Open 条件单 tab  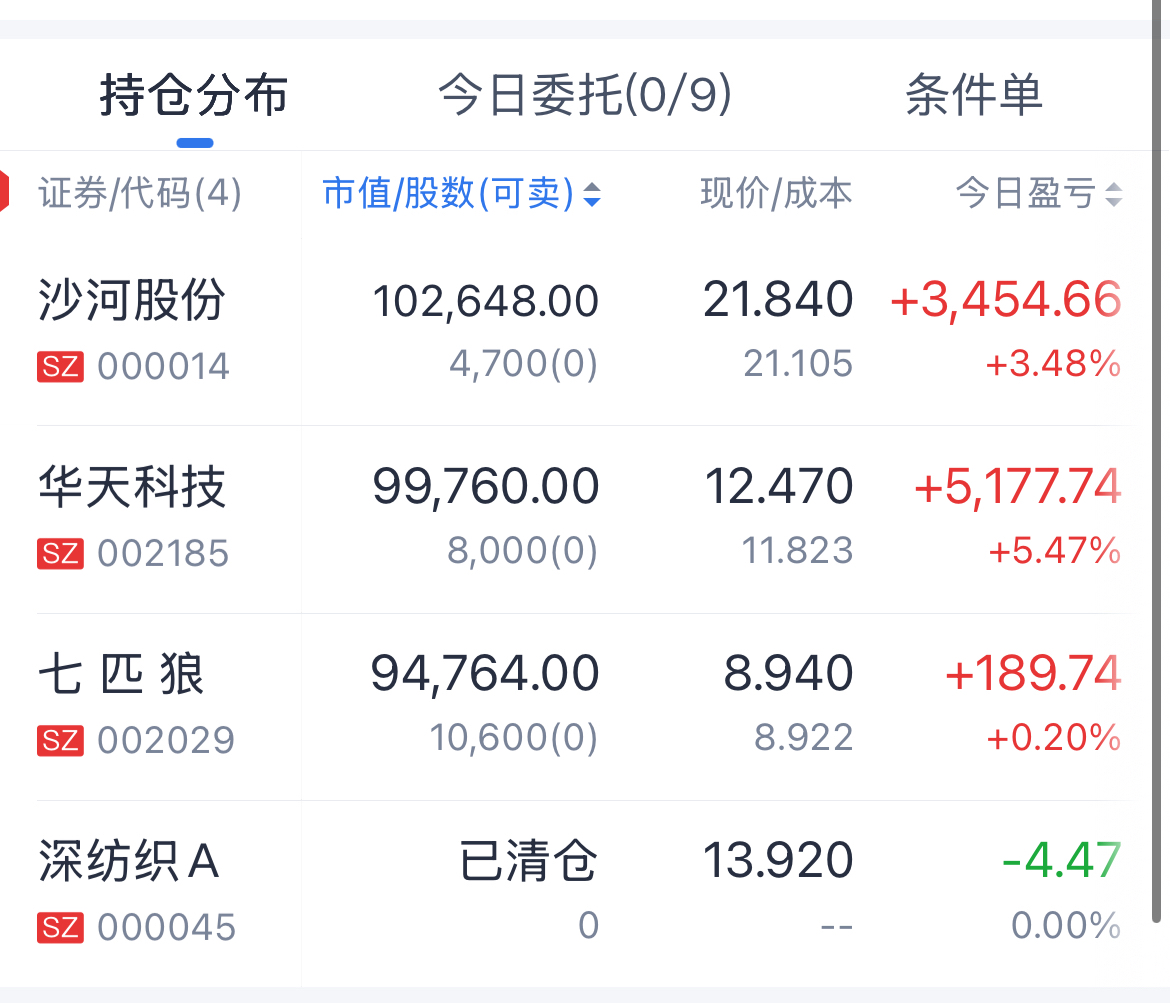pos(973,96)
